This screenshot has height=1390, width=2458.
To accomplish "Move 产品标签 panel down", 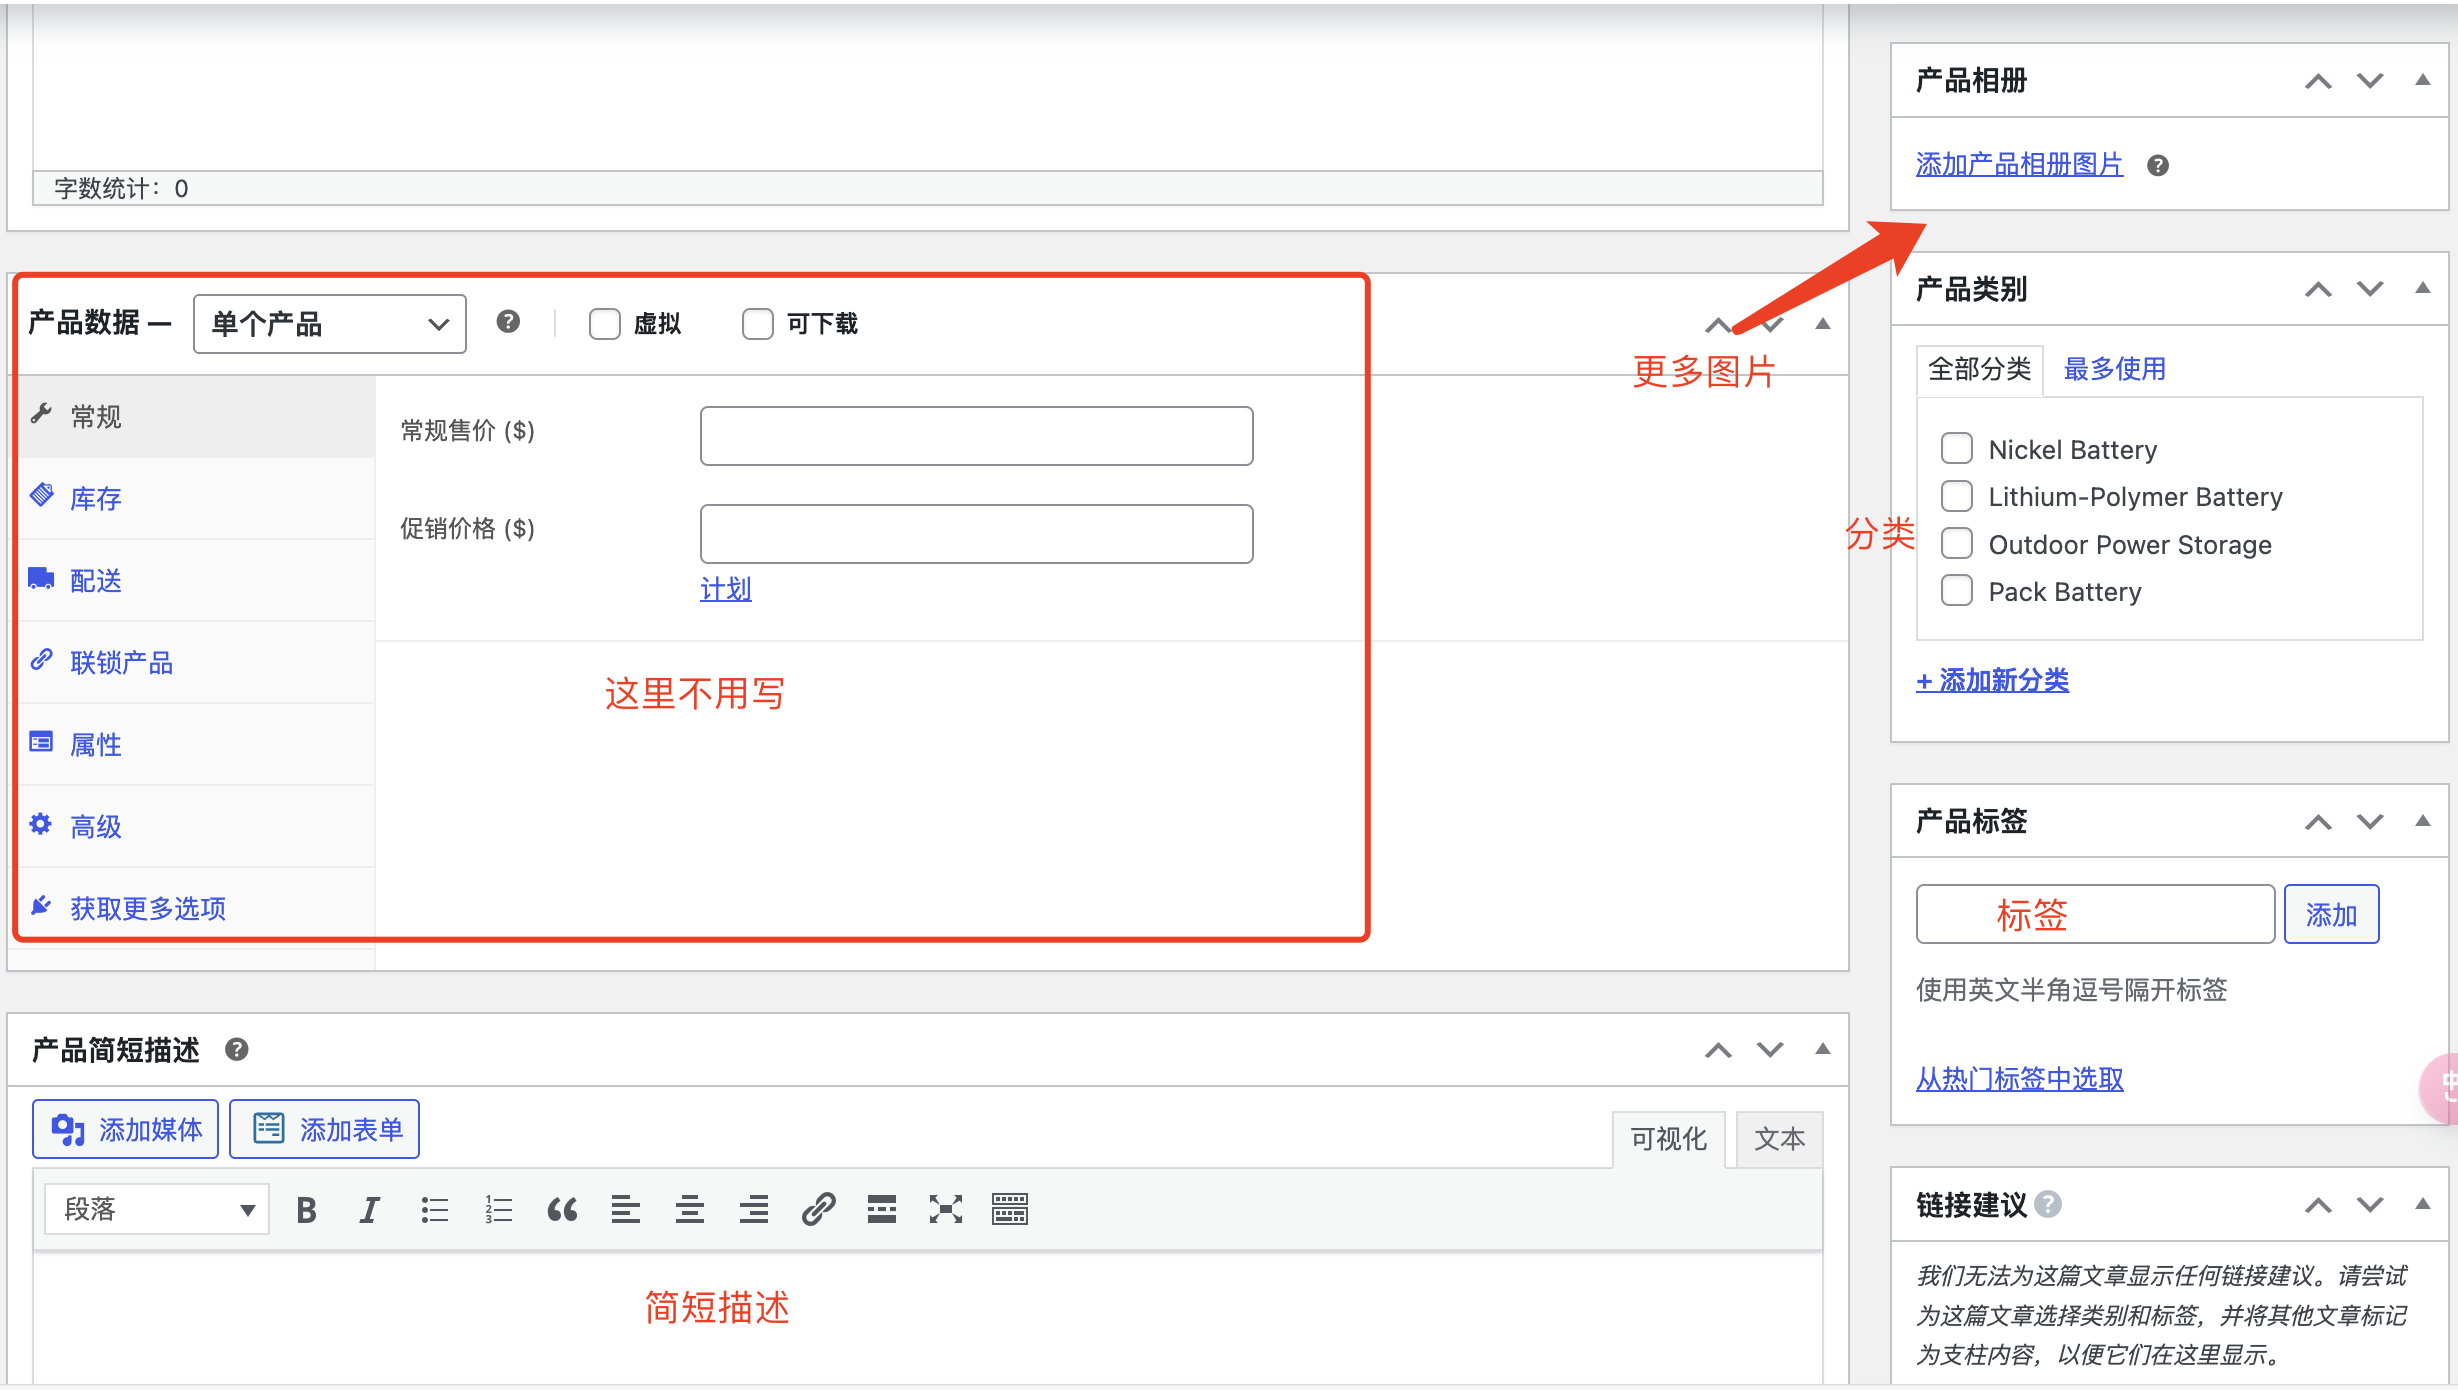I will tap(2370, 822).
